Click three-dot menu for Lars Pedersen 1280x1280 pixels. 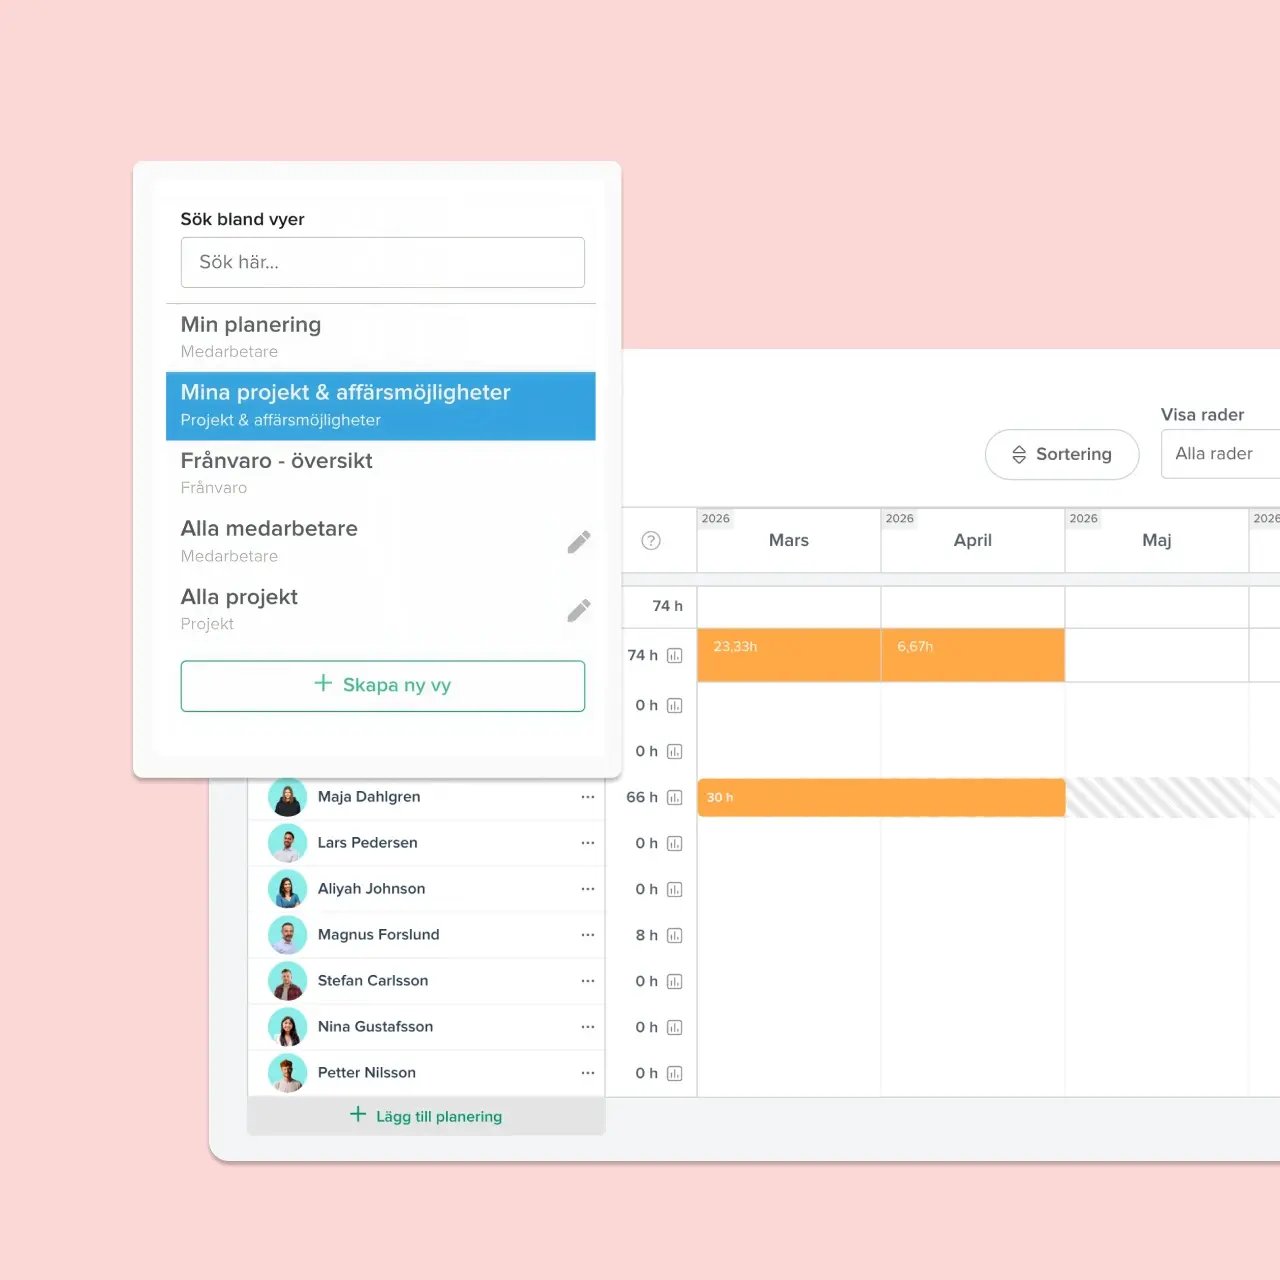pyautogui.click(x=587, y=843)
